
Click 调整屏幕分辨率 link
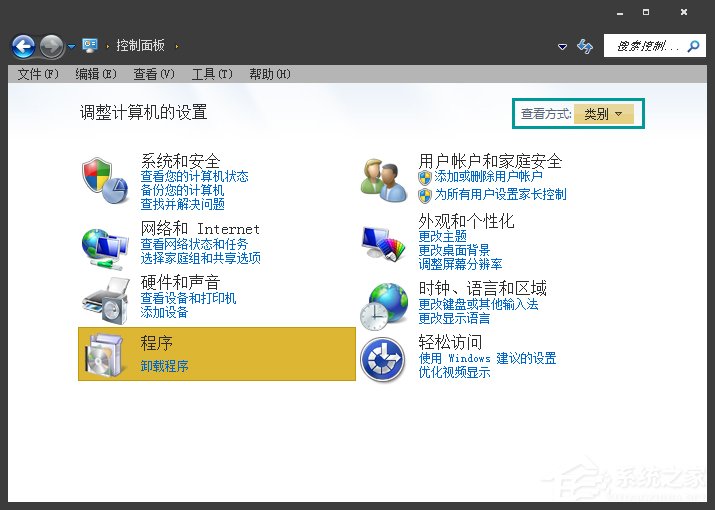pos(461,265)
